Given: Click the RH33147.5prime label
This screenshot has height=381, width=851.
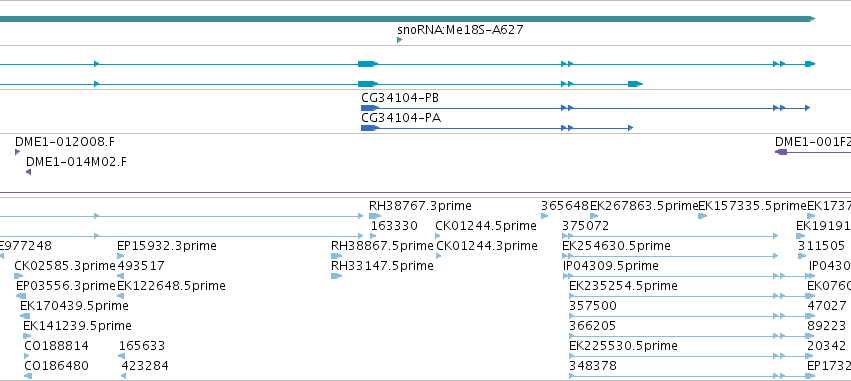Looking at the screenshot, I should (382, 266).
